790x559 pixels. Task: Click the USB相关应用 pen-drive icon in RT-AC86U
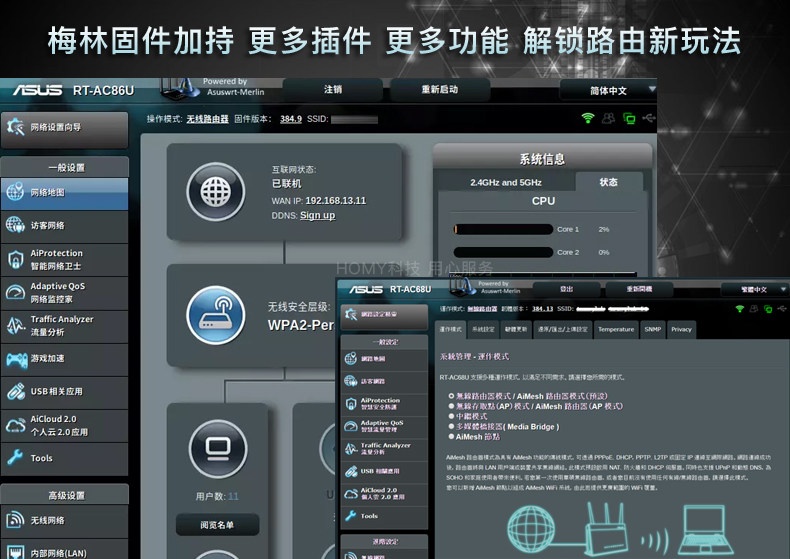tap(16, 391)
